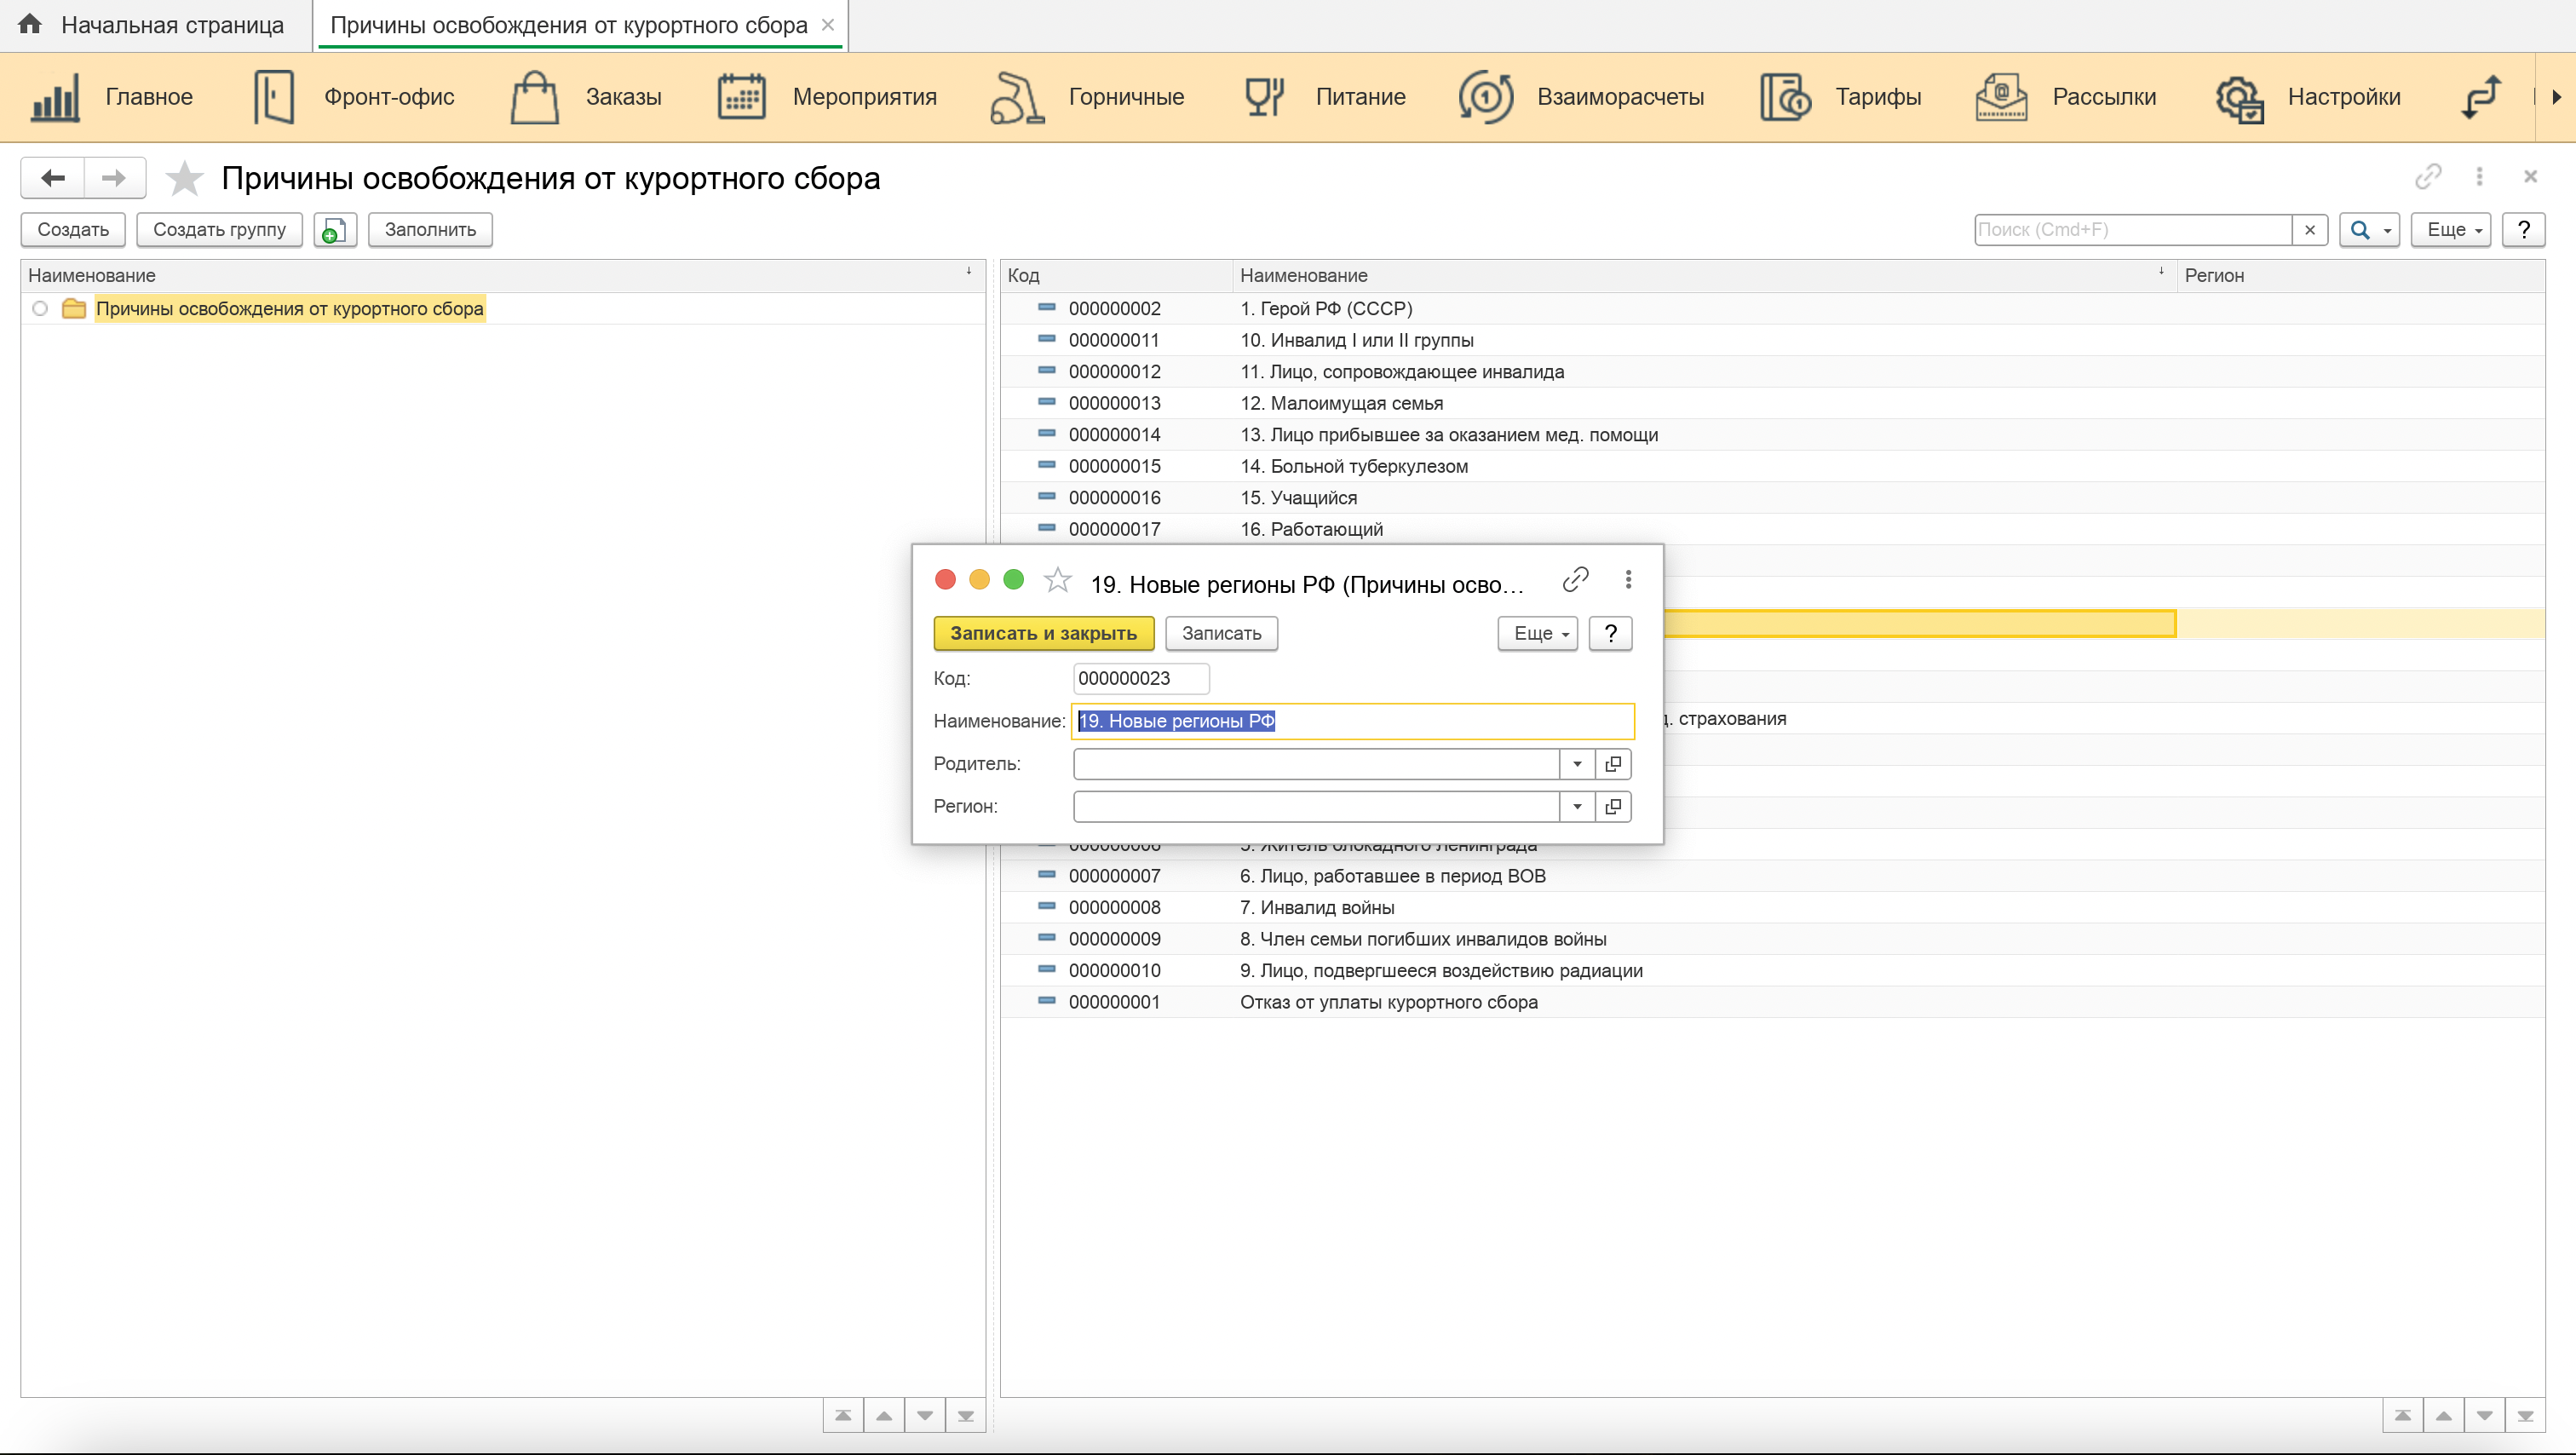This screenshot has width=2576, height=1455.
Task: Open three-dot menu in dialog title
Action: 1628,580
